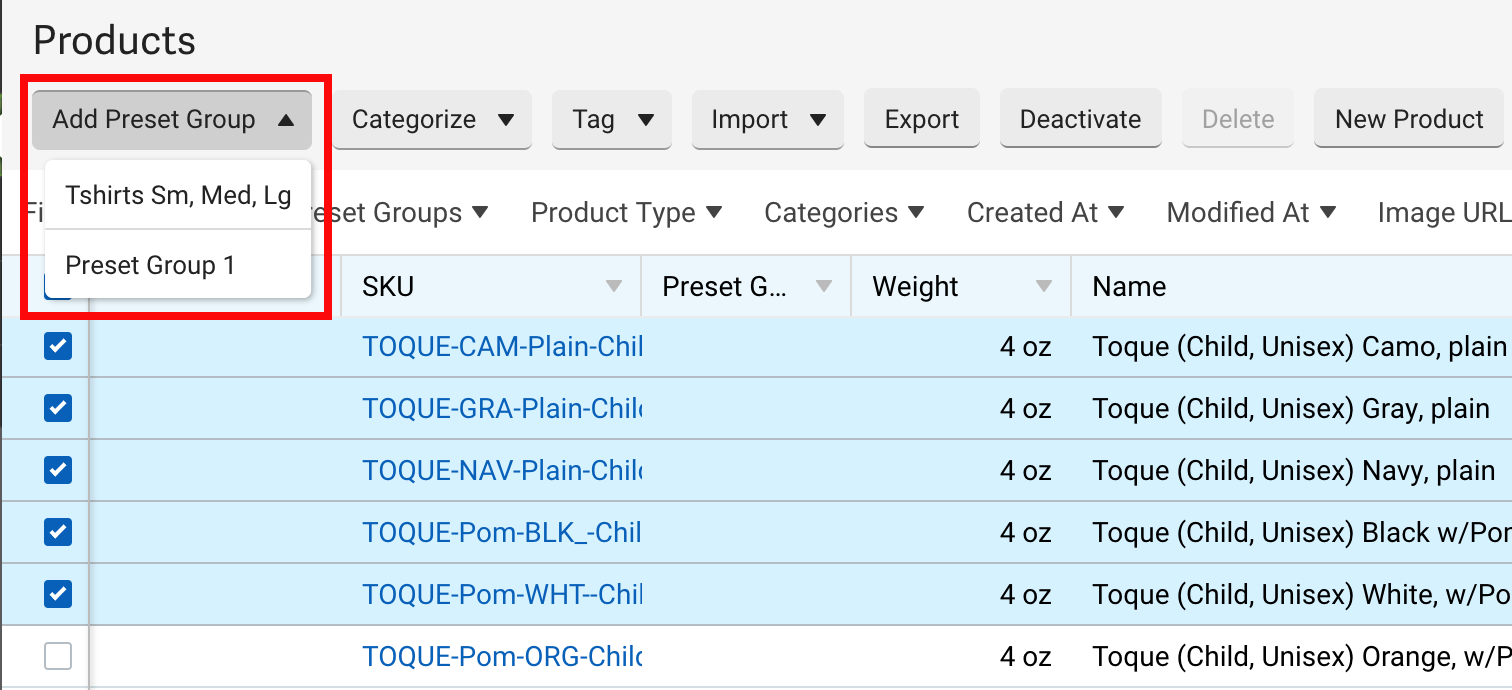Image resolution: width=1512 pixels, height=690 pixels.
Task: Uncheck the TOQUE-GRA-Plain row checkbox
Action: pyautogui.click(x=58, y=409)
